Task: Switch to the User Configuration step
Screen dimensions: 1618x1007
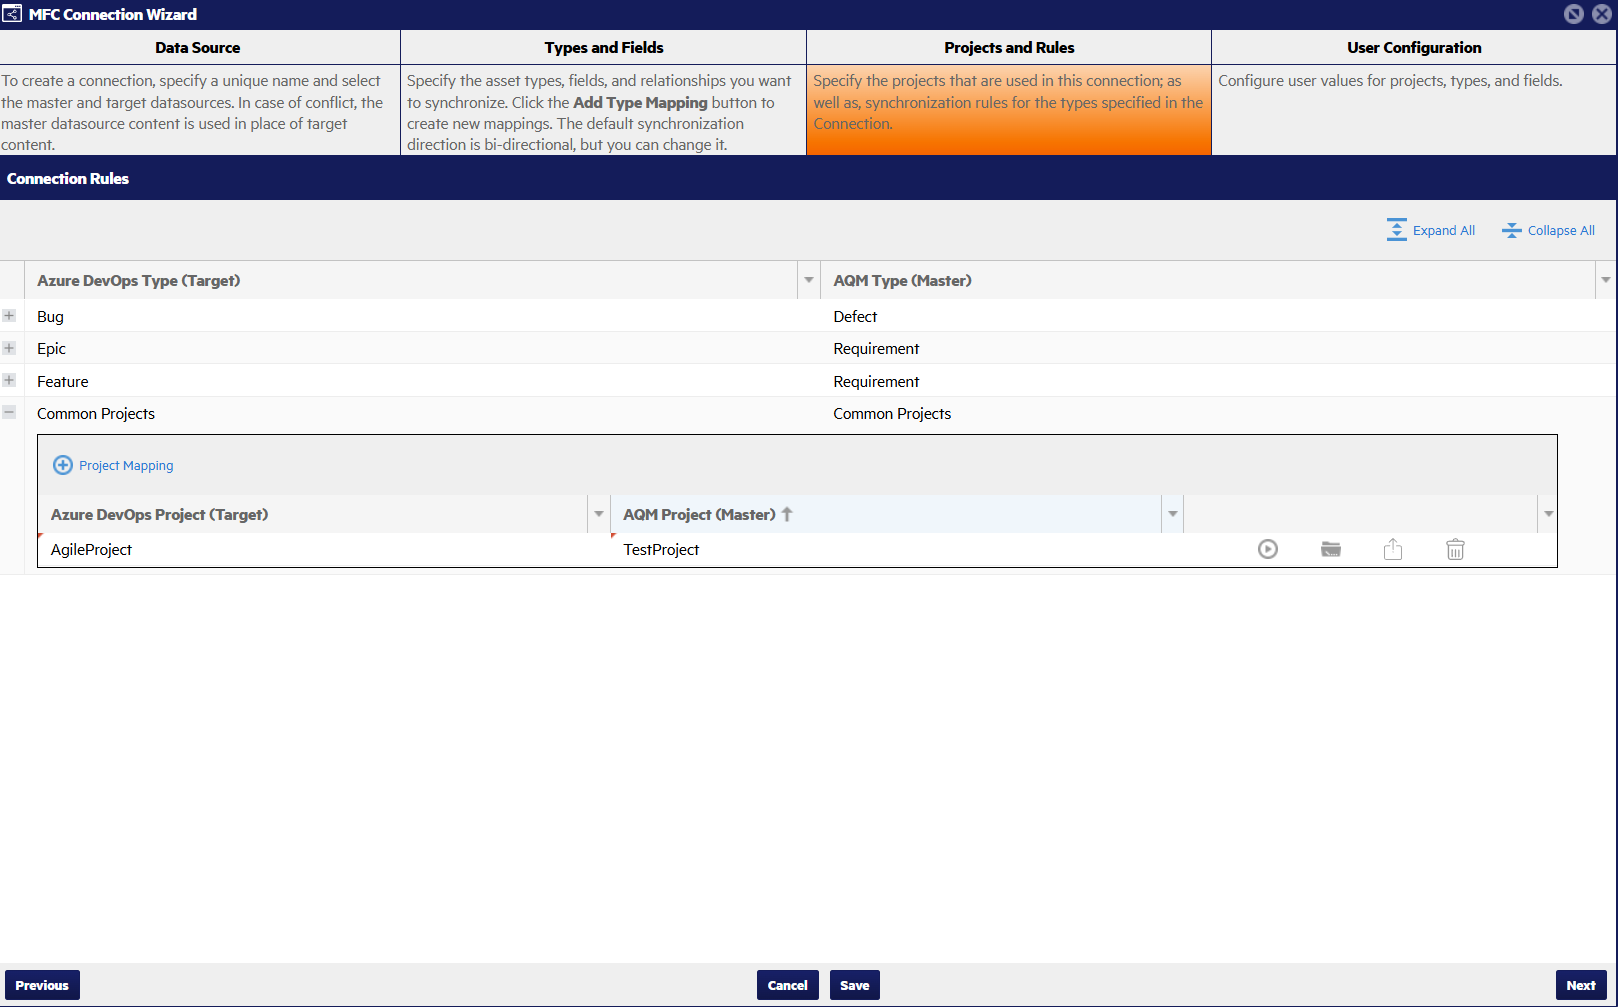Action: [x=1414, y=47]
